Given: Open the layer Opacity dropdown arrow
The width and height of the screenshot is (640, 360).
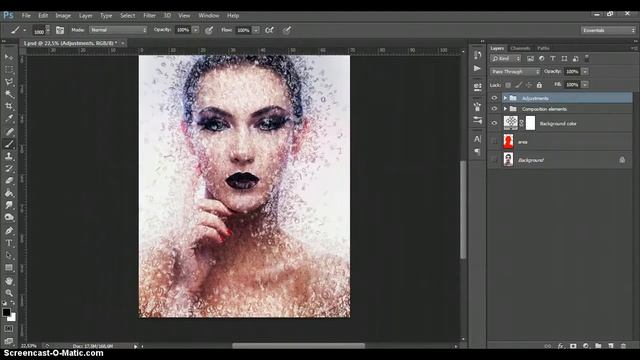Looking at the screenshot, I should [585, 71].
